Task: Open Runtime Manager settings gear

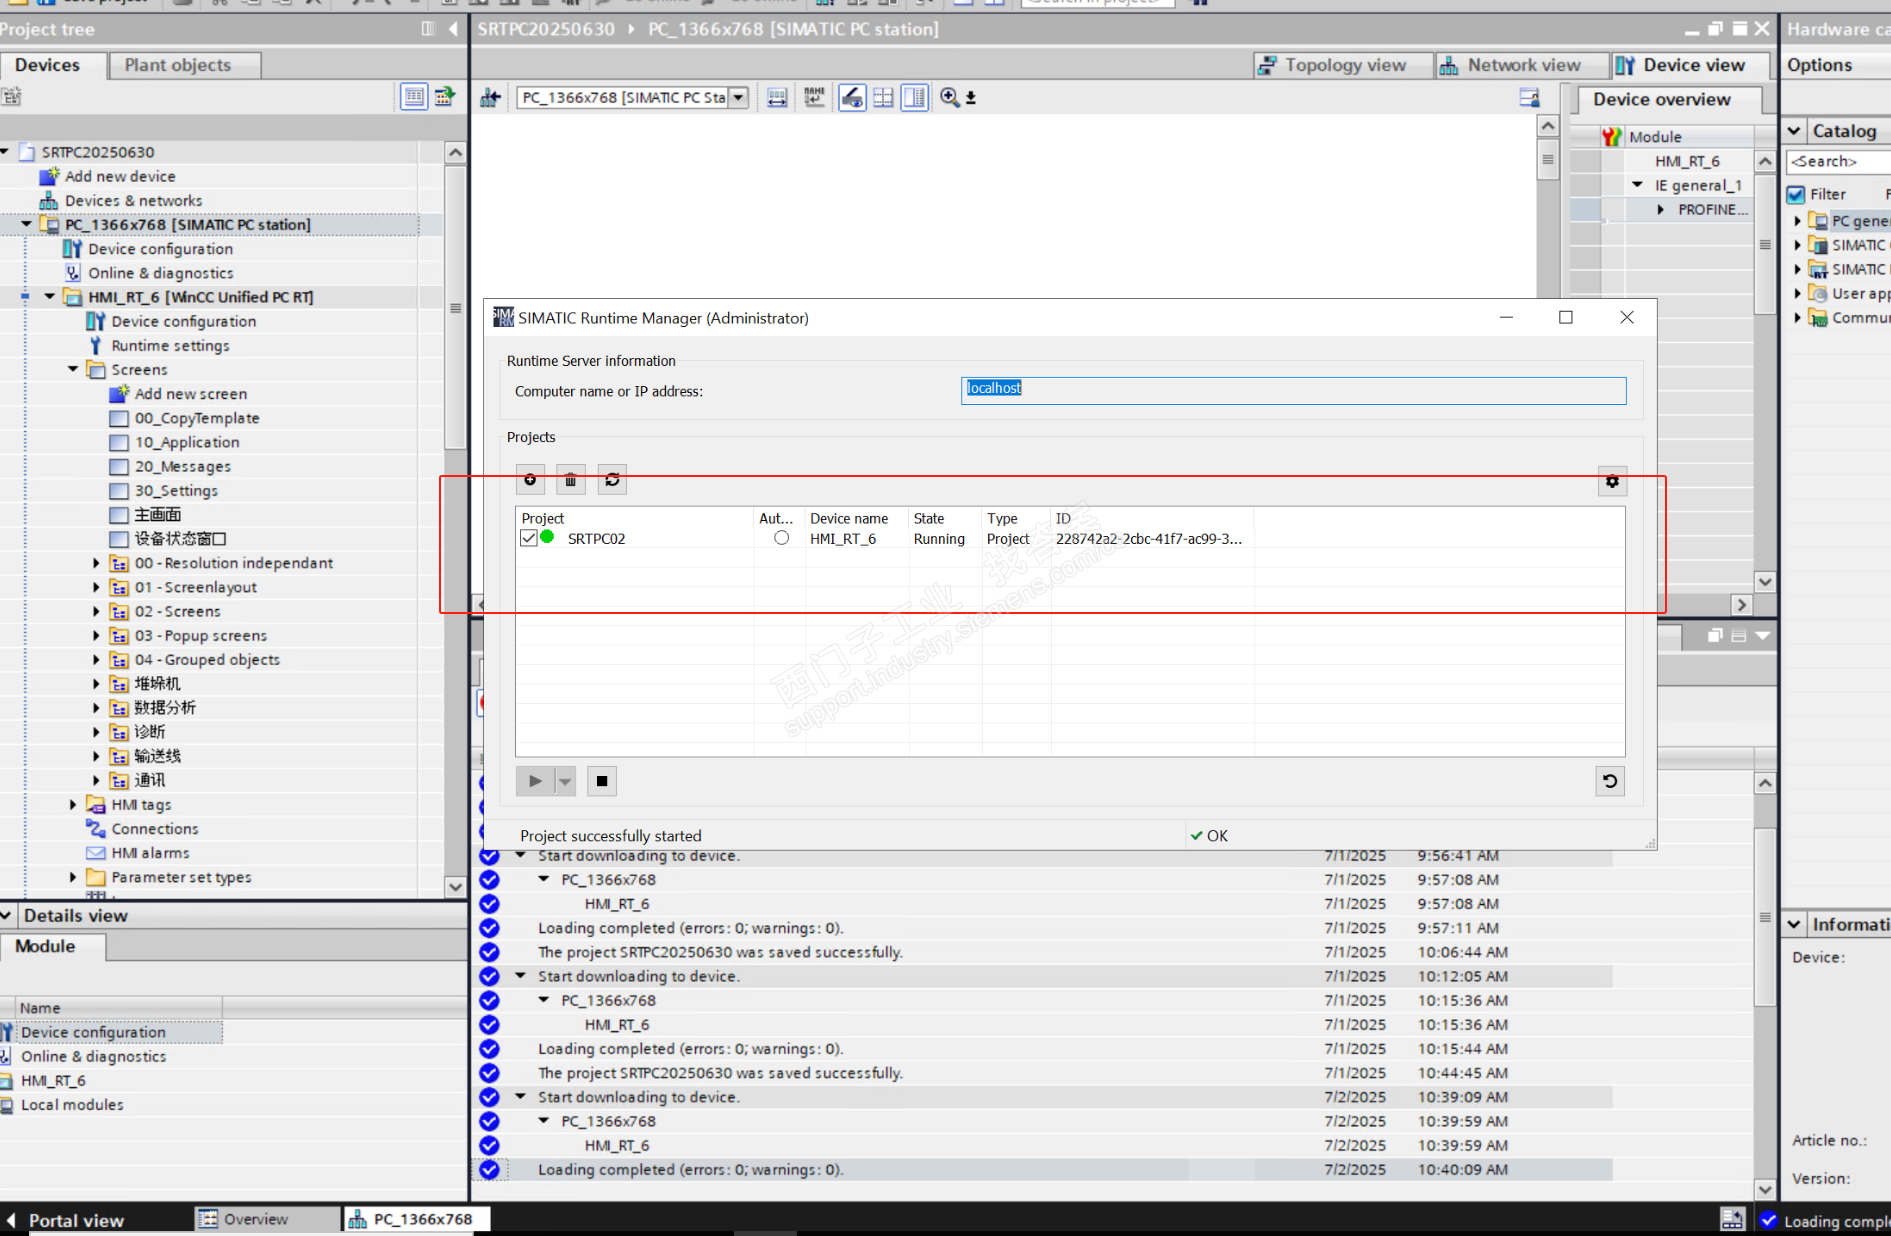Action: (1612, 481)
